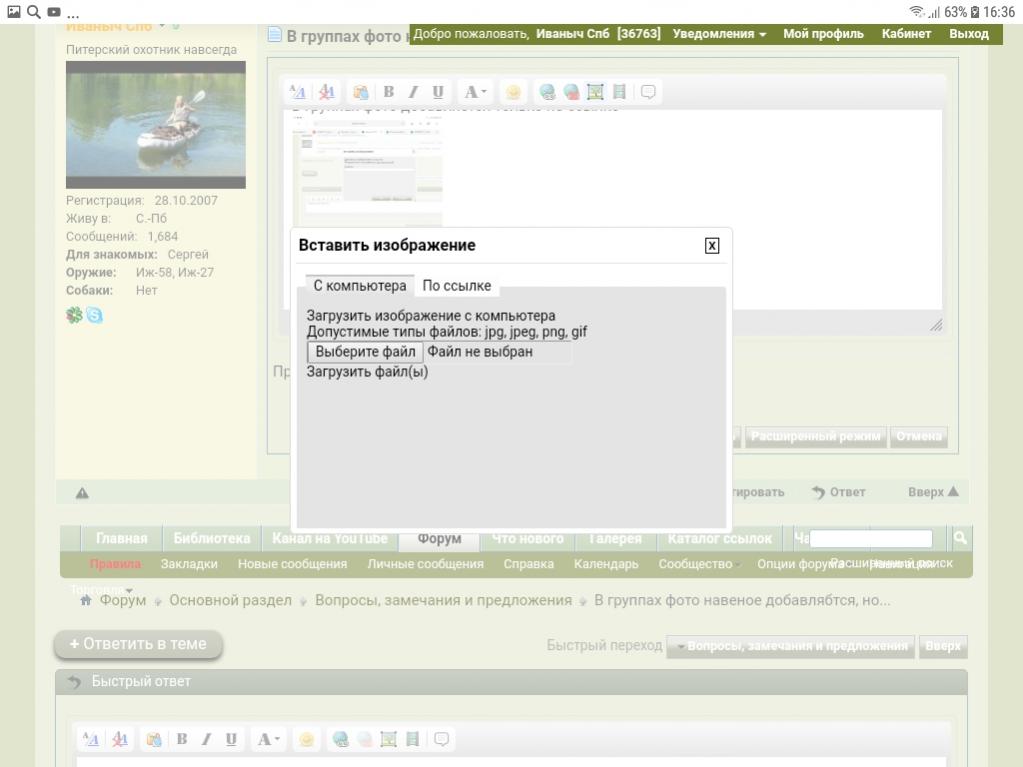Select the С компьютера tab
Image resolution: width=1023 pixels, height=767 pixels.
pyautogui.click(x=360, y=286)
